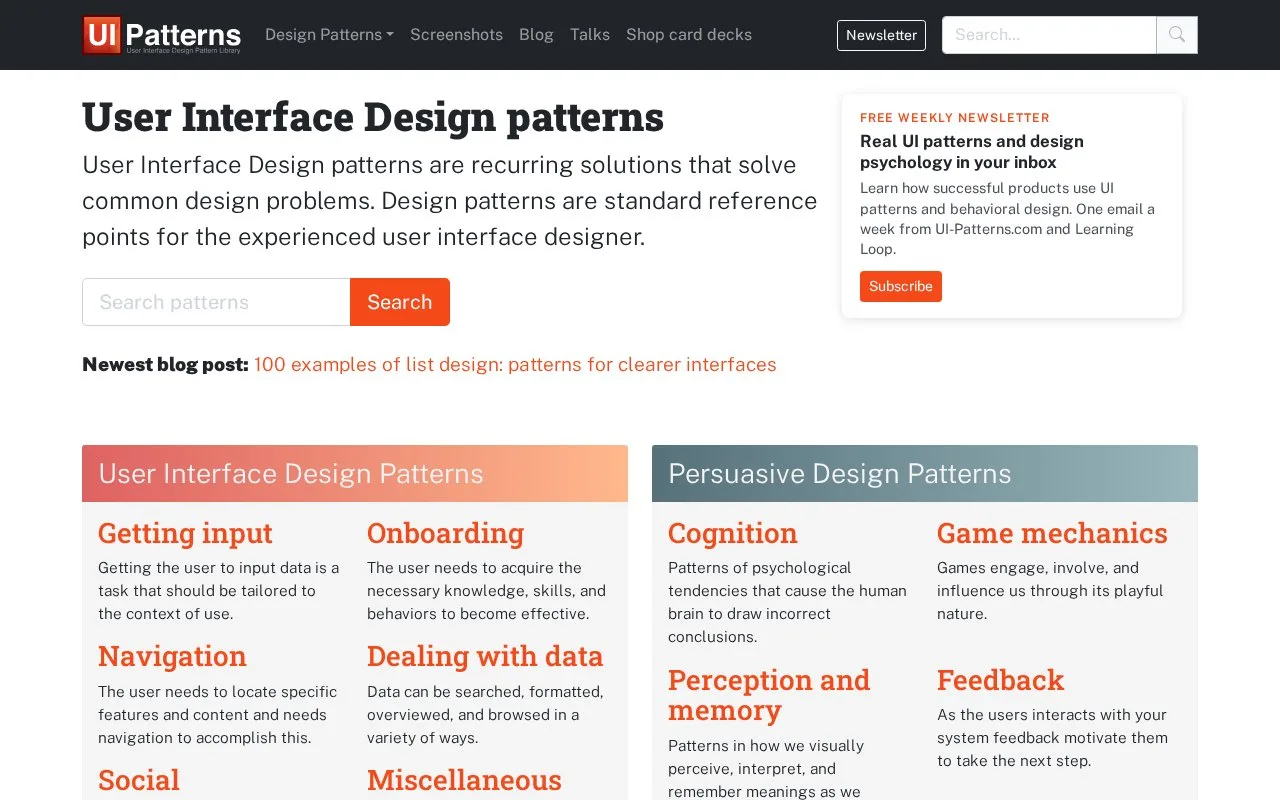Open the Game mechanics category
Viewport: 1280px width, 800px height.
pos(1052,533)
